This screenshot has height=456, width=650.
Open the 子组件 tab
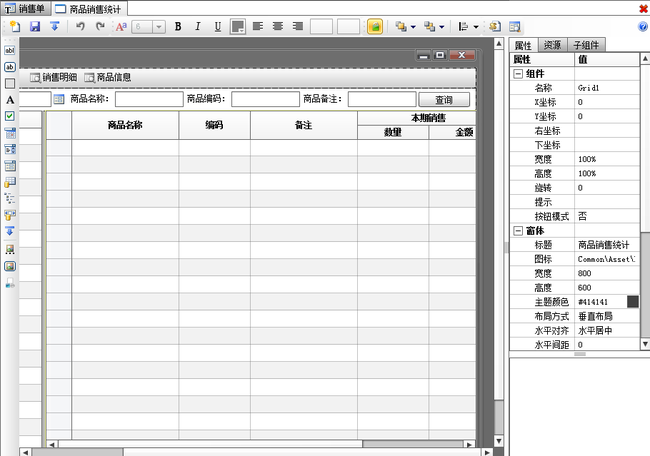(x=586, y=45)
